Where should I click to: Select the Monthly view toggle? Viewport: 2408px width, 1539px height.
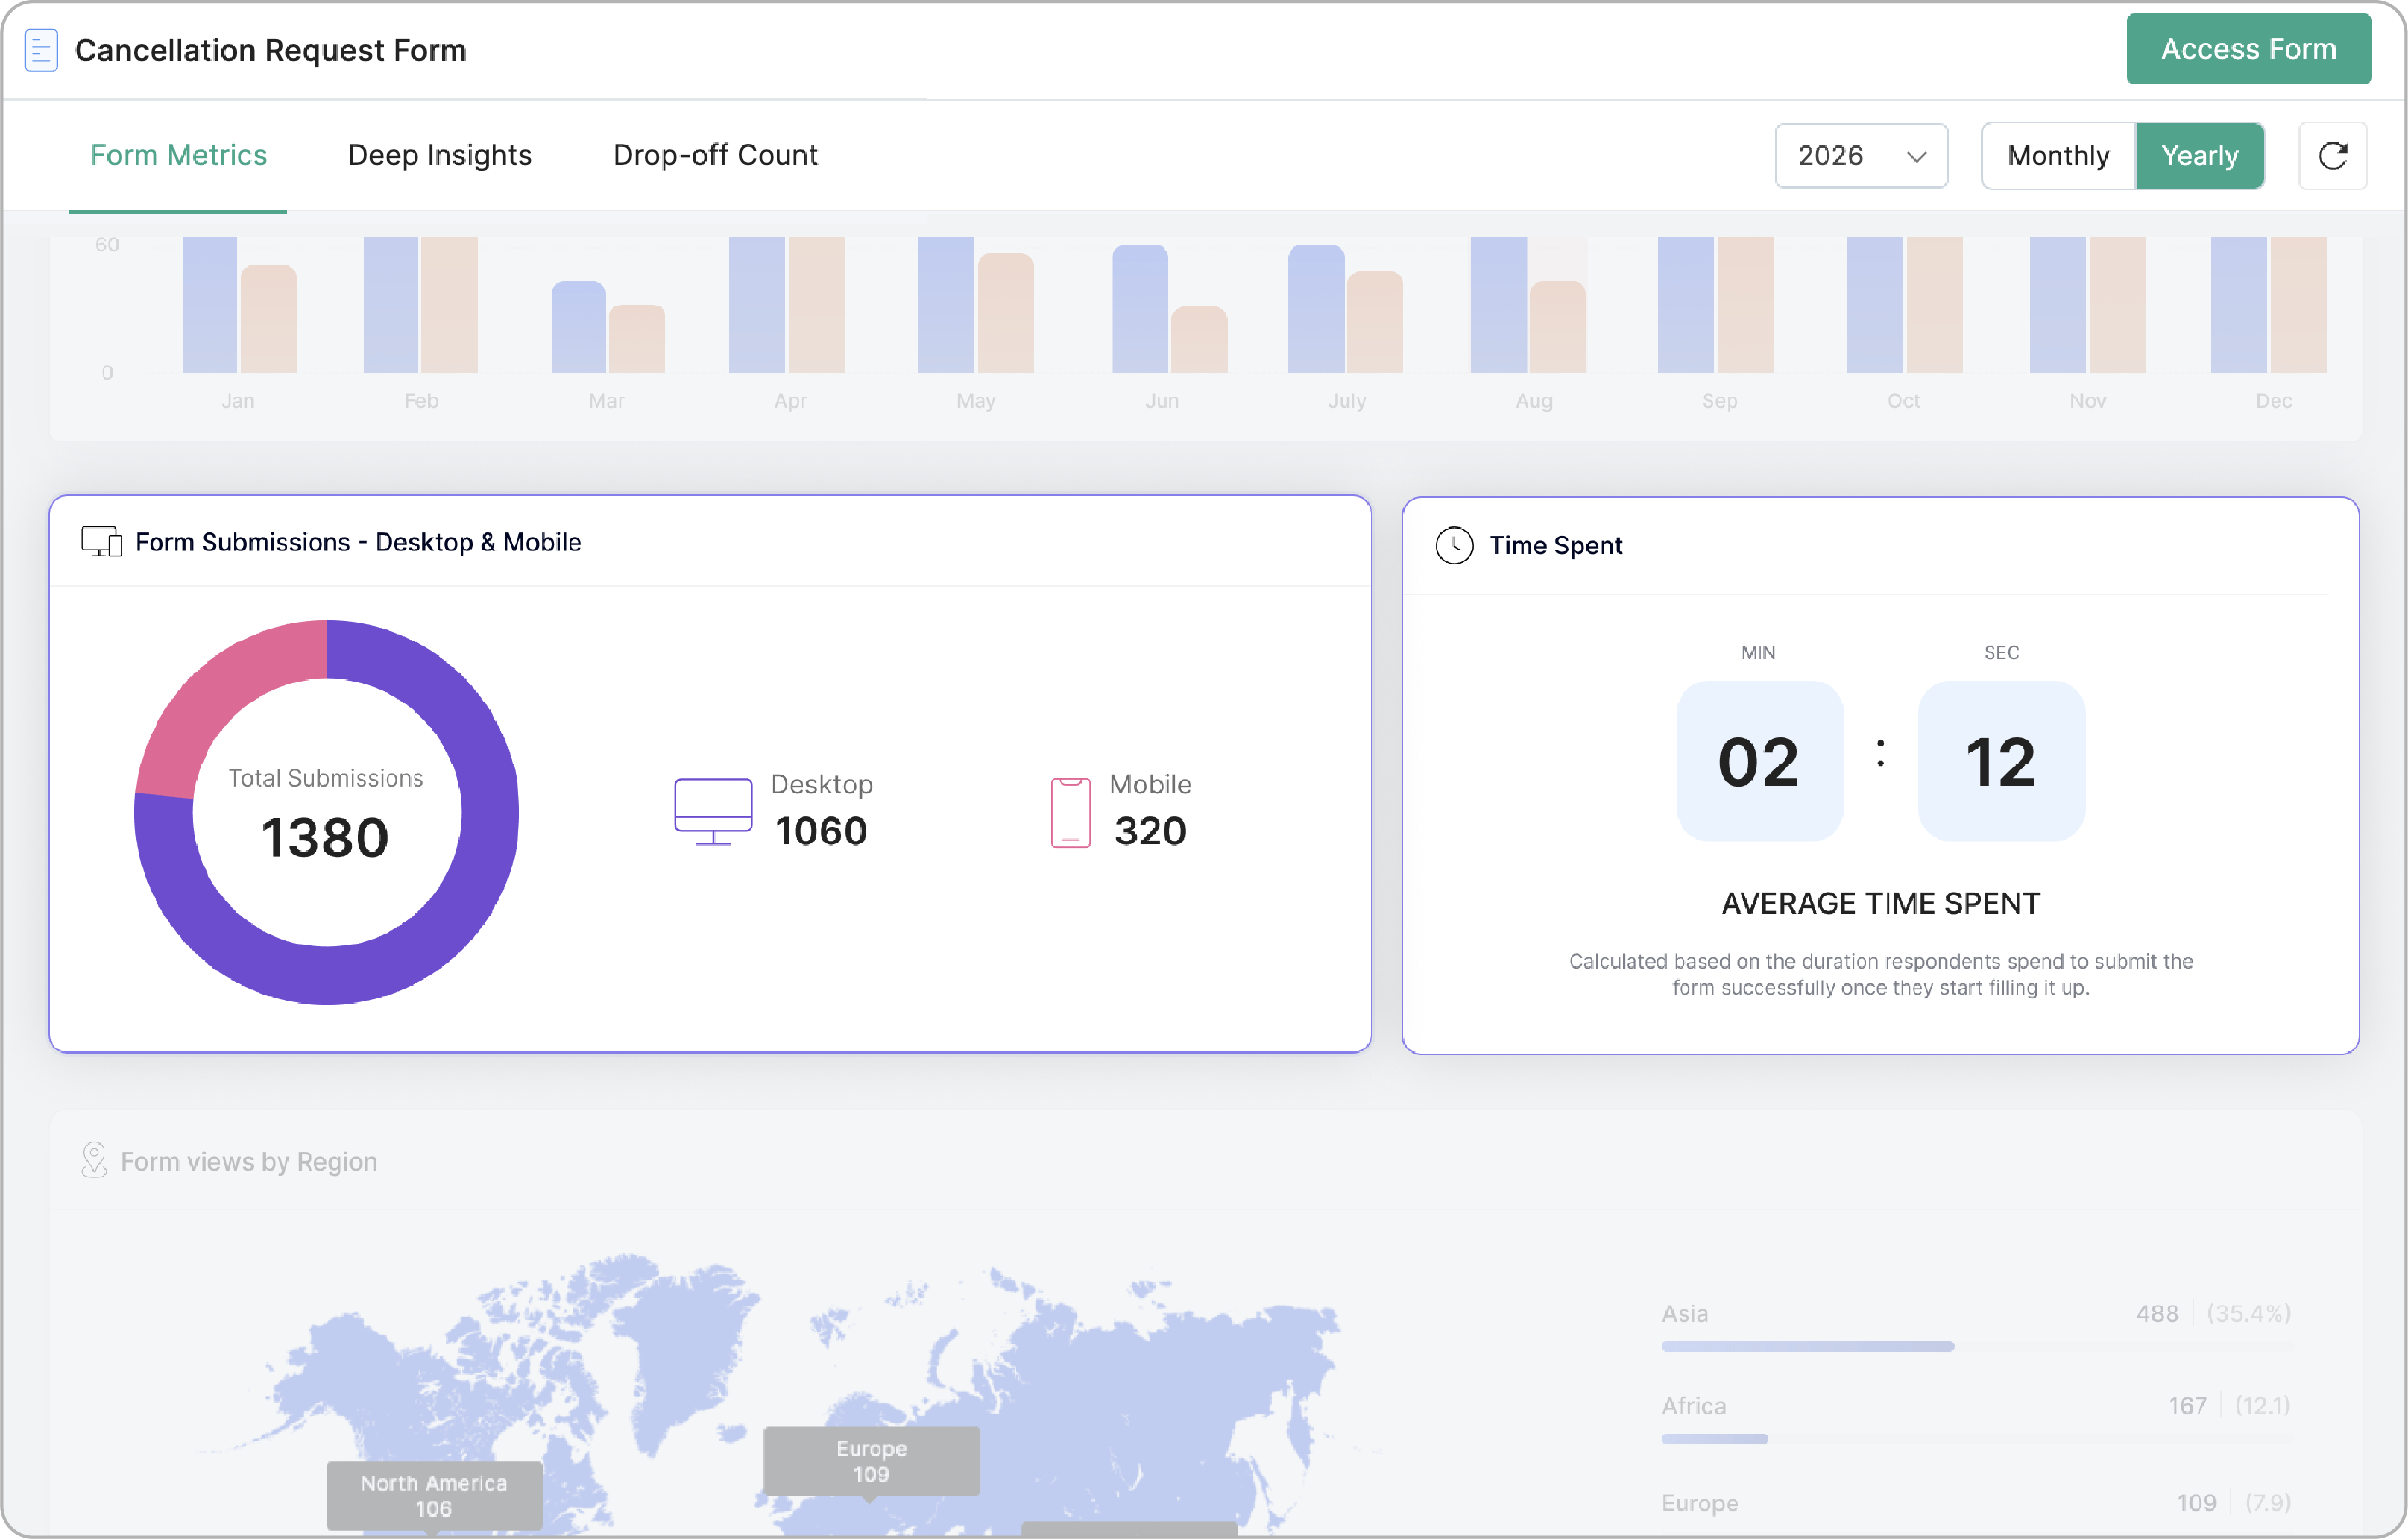click(x=2058, y=156)
